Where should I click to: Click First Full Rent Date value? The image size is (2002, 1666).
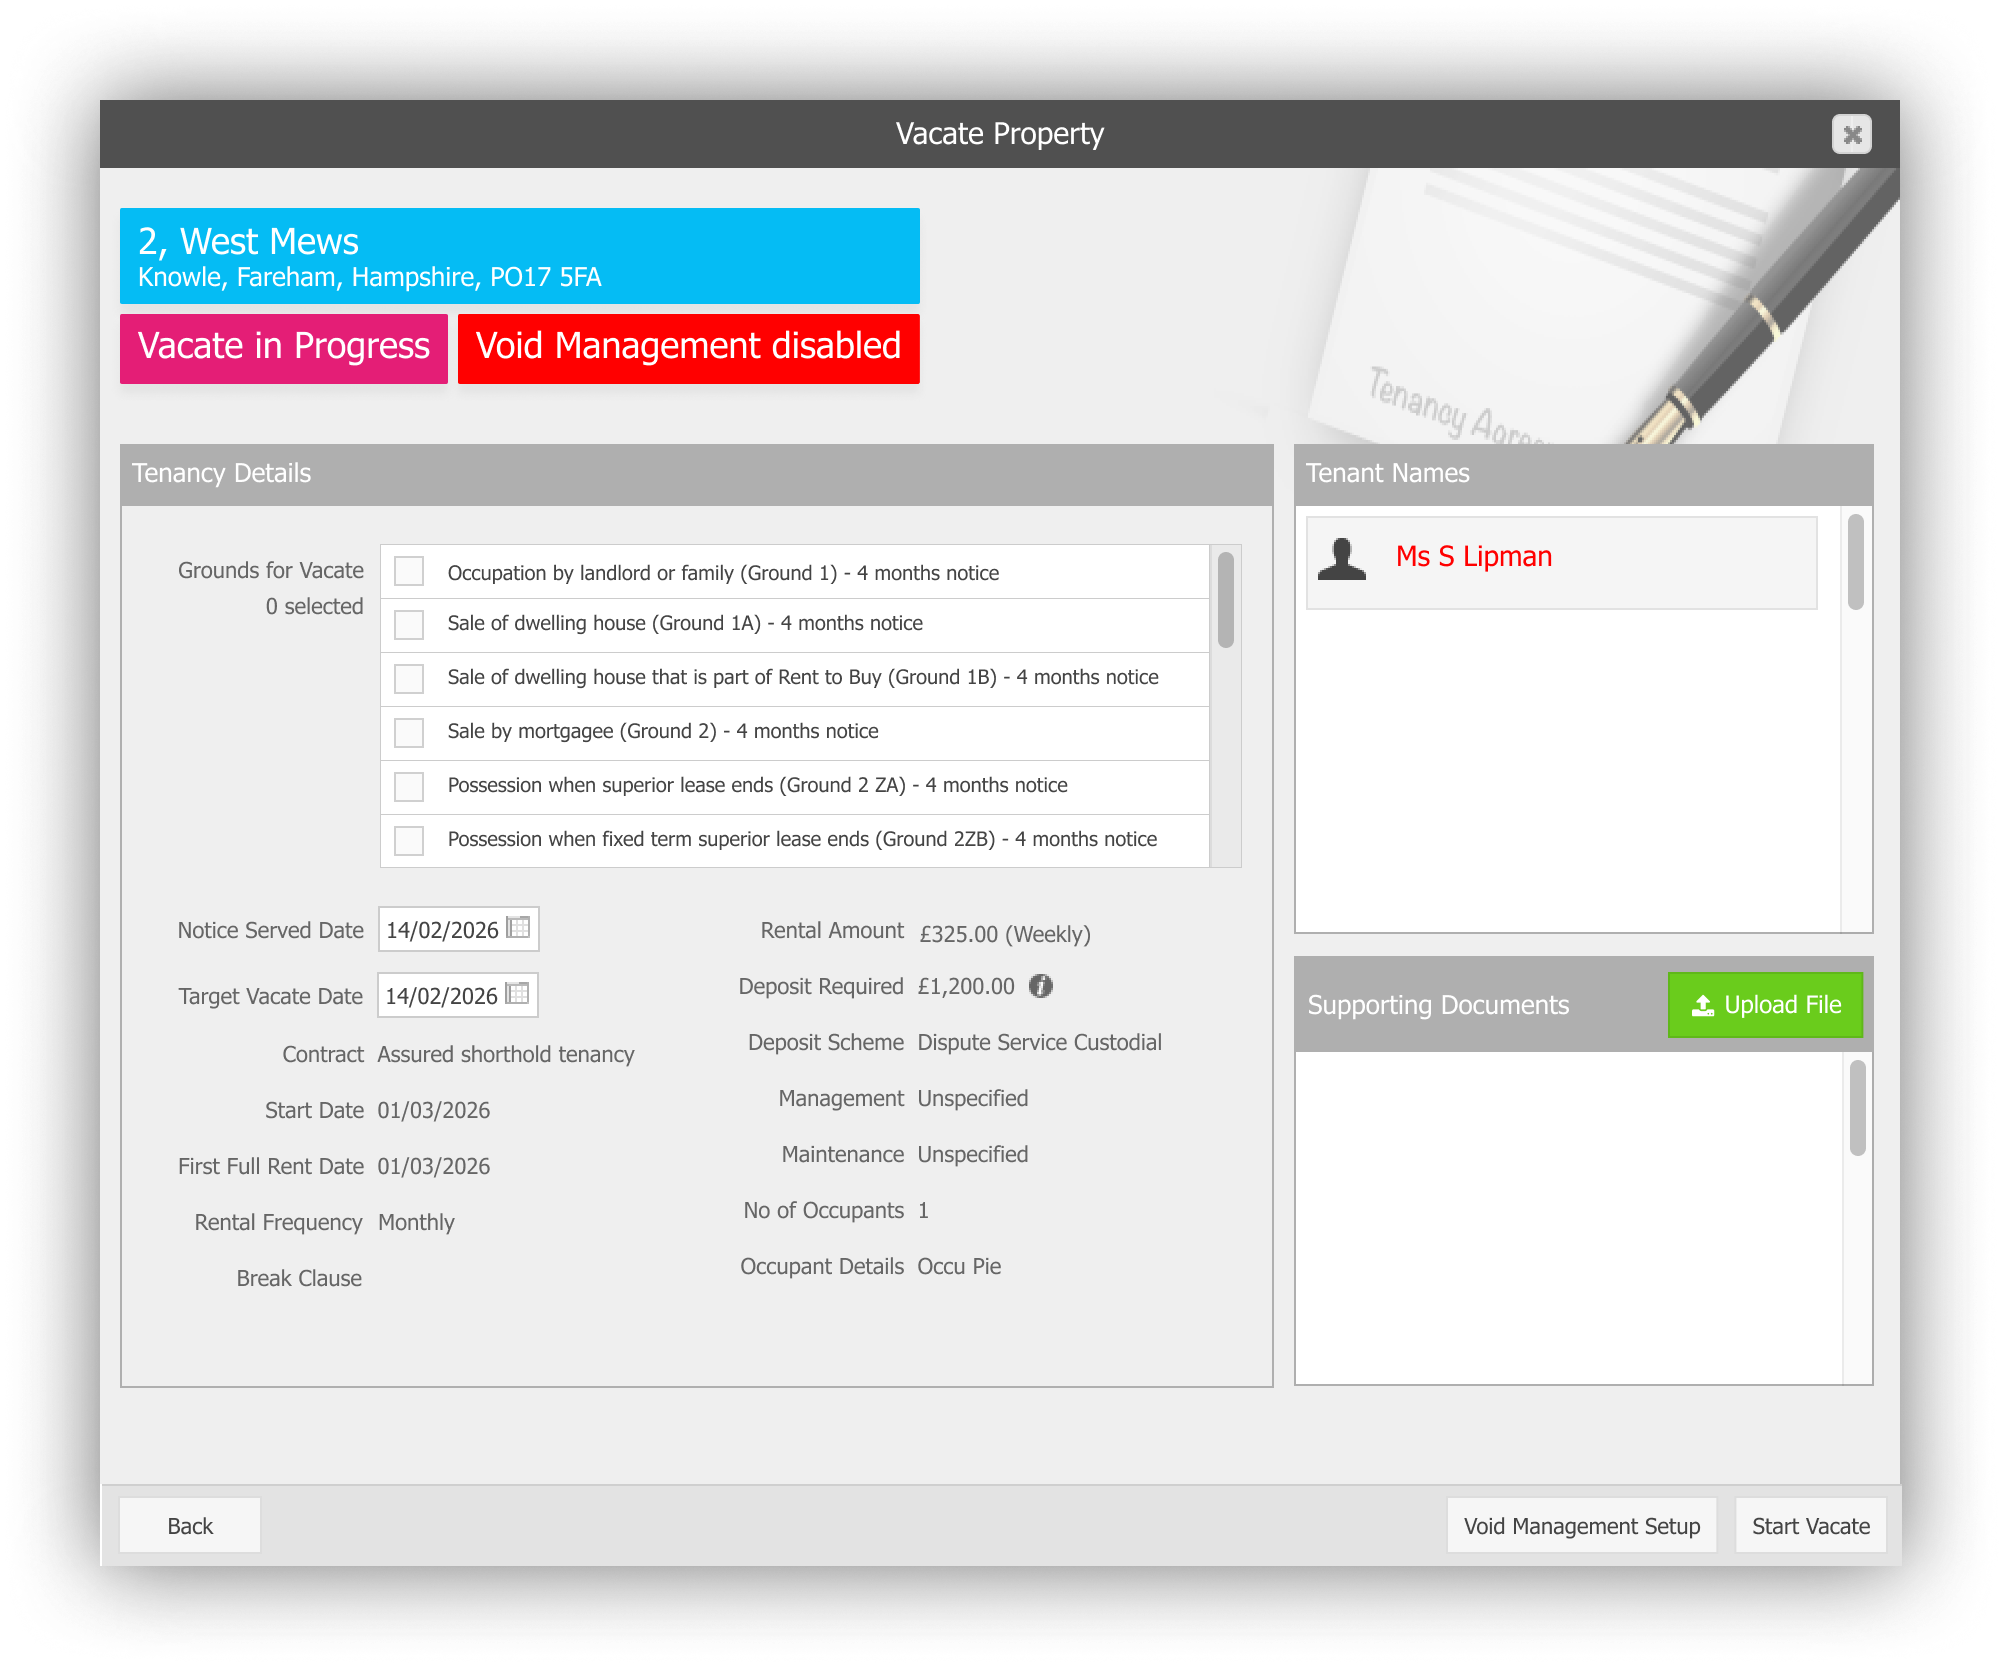point(434,1166)
